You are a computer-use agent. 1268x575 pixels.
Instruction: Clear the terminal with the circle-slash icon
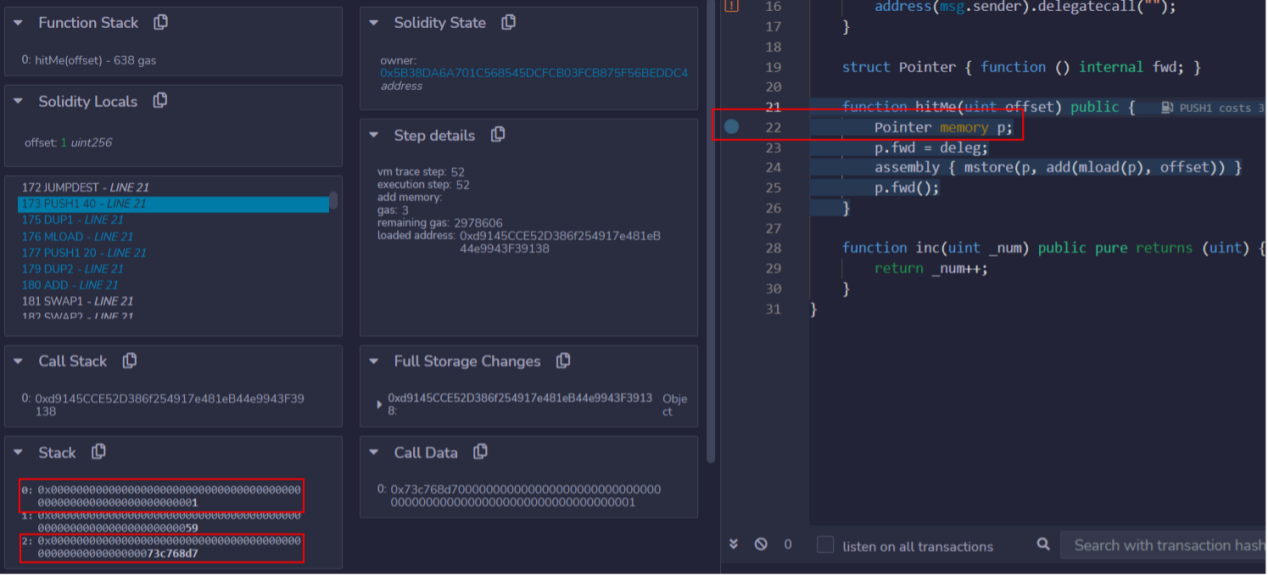pyautogui.click(x=761, y=545)
